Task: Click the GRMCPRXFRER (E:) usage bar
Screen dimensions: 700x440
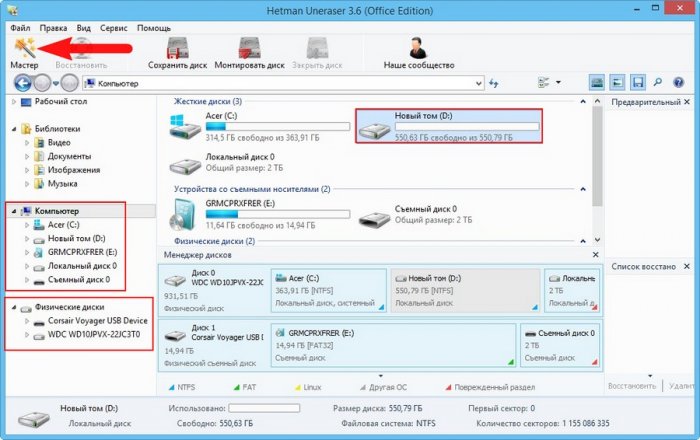Action: [278, 215]
